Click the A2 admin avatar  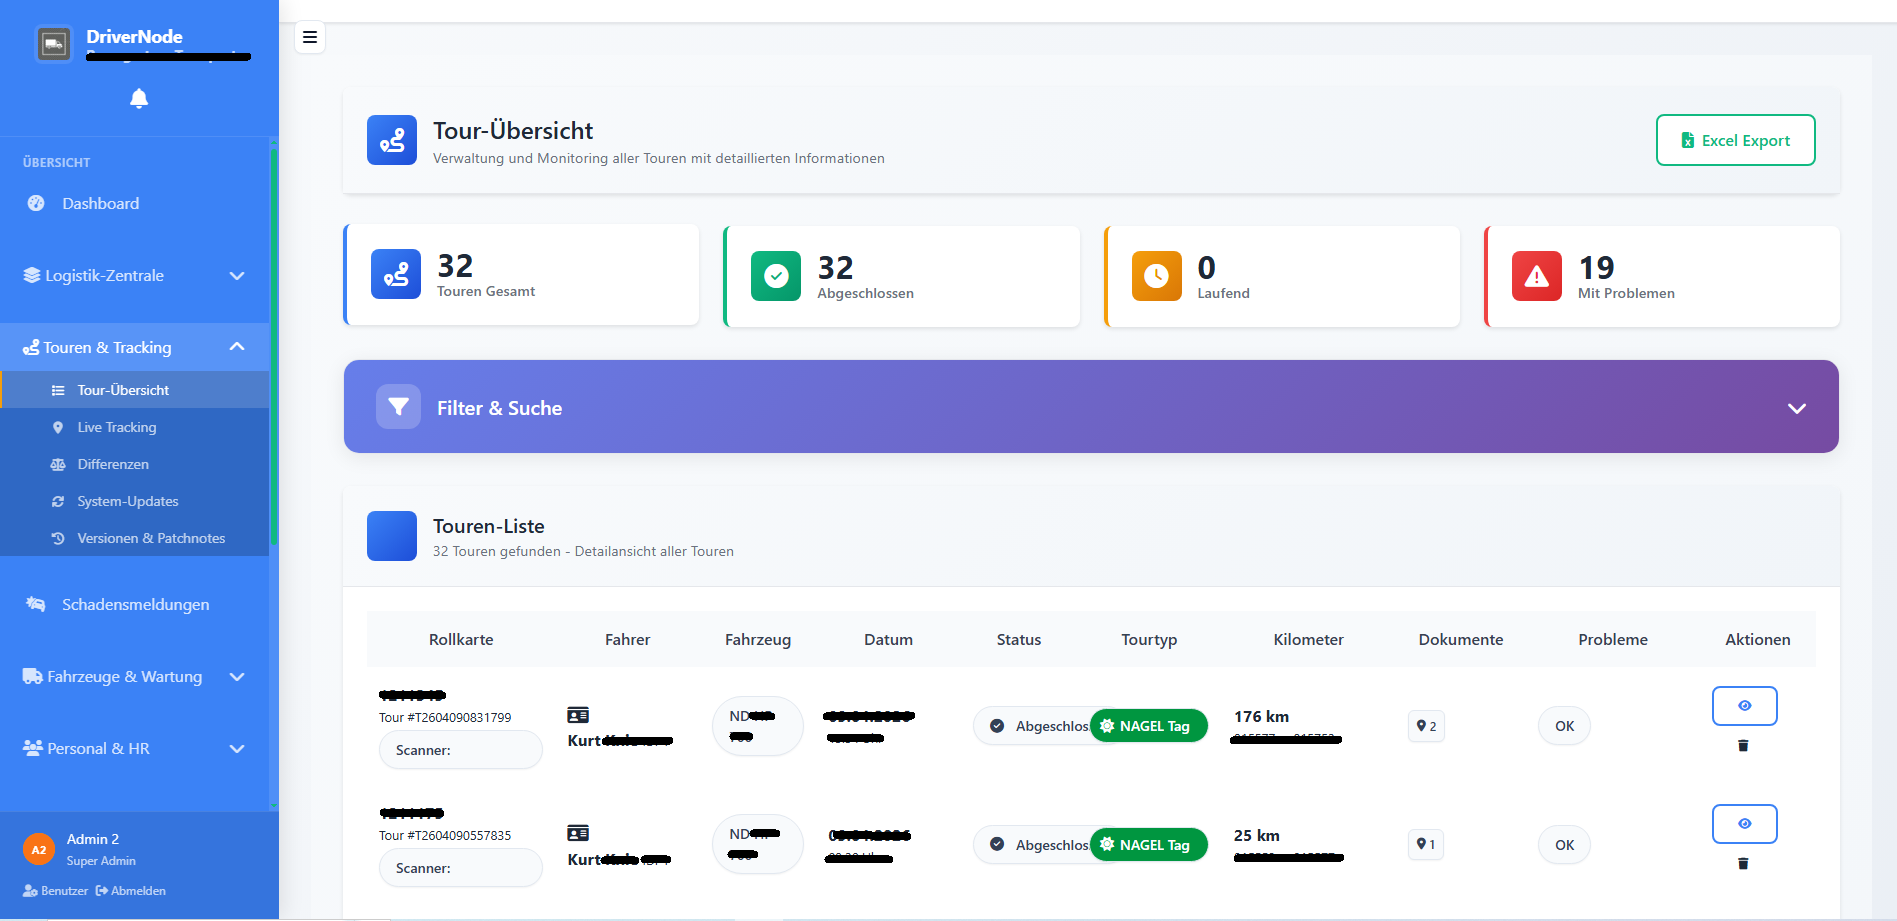[39, 850]
